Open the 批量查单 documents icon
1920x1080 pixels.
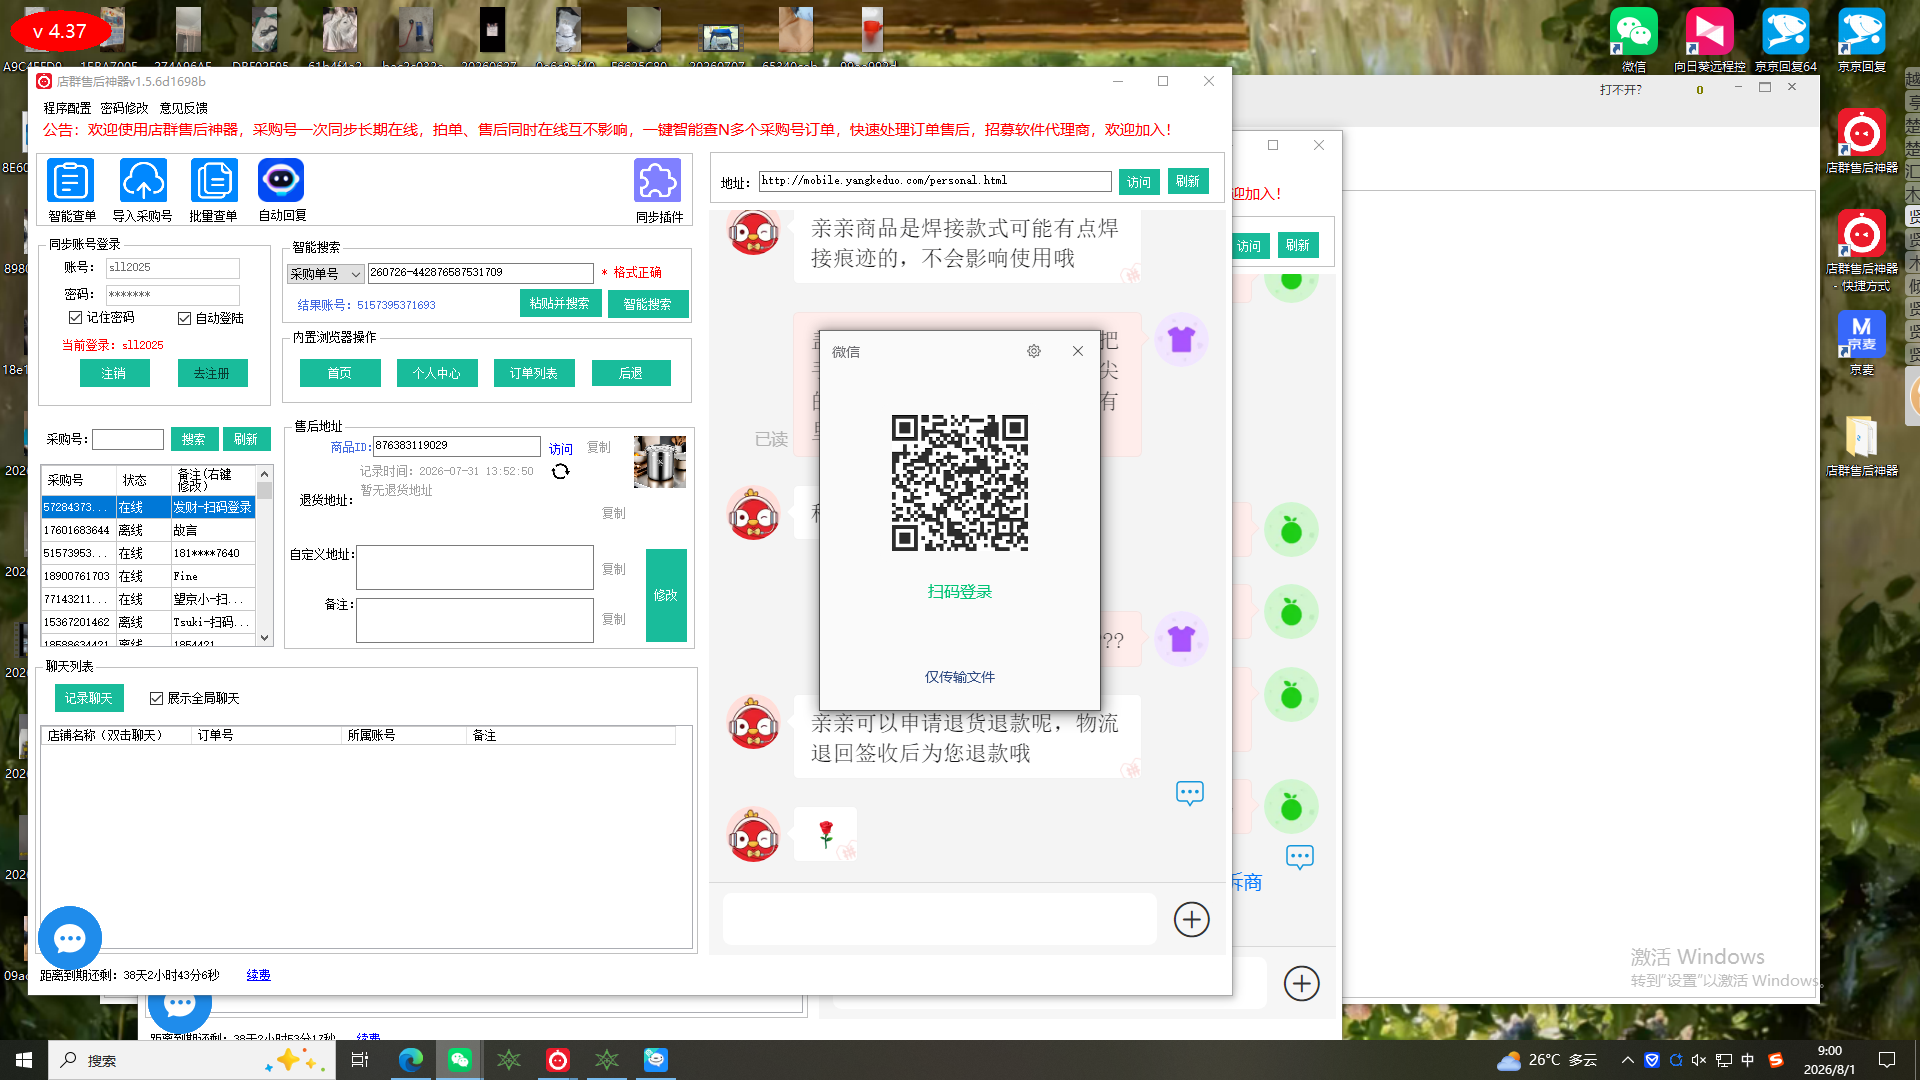coord(214,181)
